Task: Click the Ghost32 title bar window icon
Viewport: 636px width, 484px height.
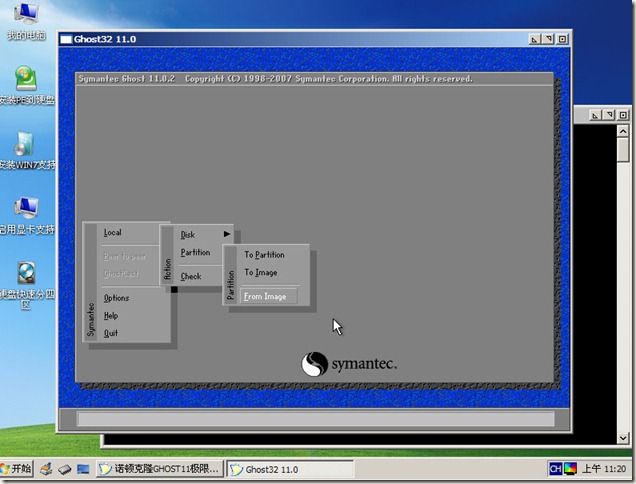Action: (x=66, y=39)
